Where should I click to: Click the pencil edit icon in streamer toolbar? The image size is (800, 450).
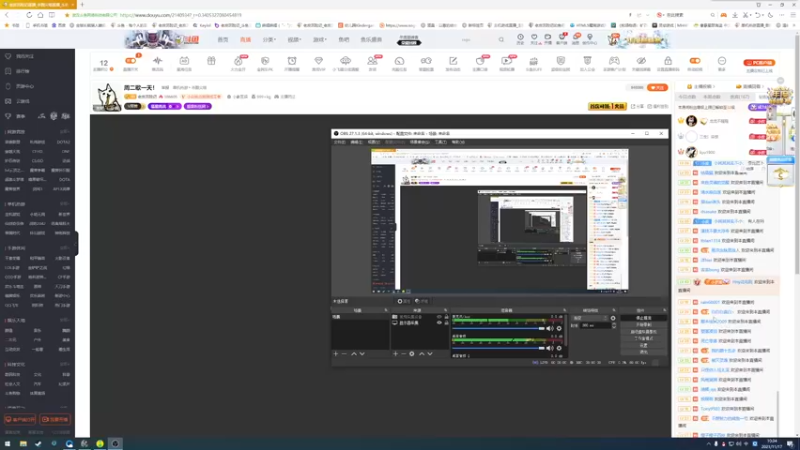pyautogui.click(x=453, y=63)
